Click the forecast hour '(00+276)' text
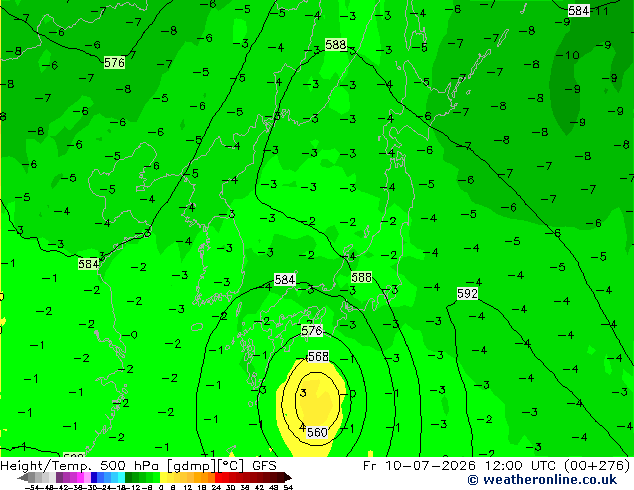Image resolution: width=634 pixels, height=490 pixels. [596, 465]
